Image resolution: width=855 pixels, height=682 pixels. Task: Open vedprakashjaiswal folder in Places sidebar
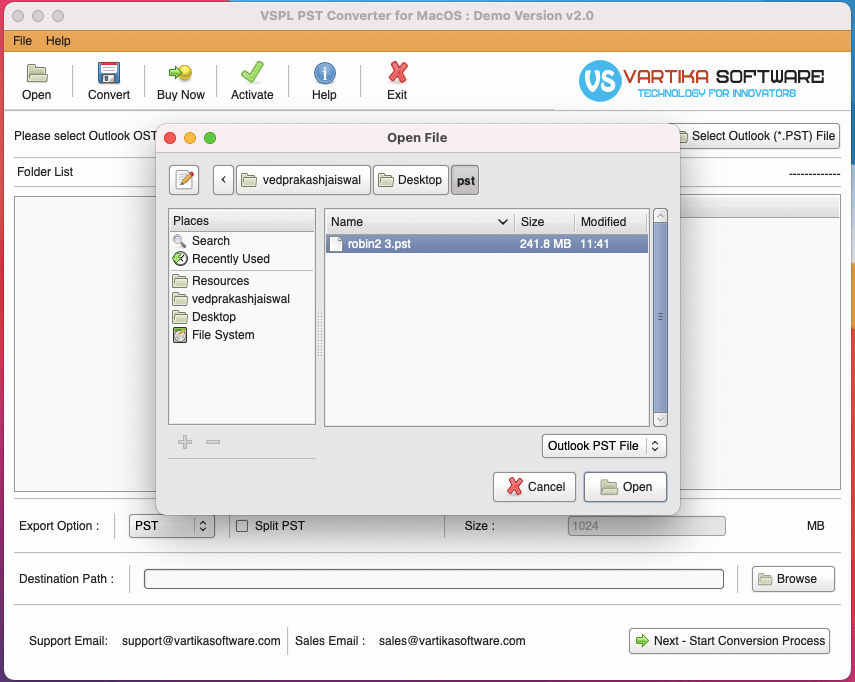(x=242, y=299)
